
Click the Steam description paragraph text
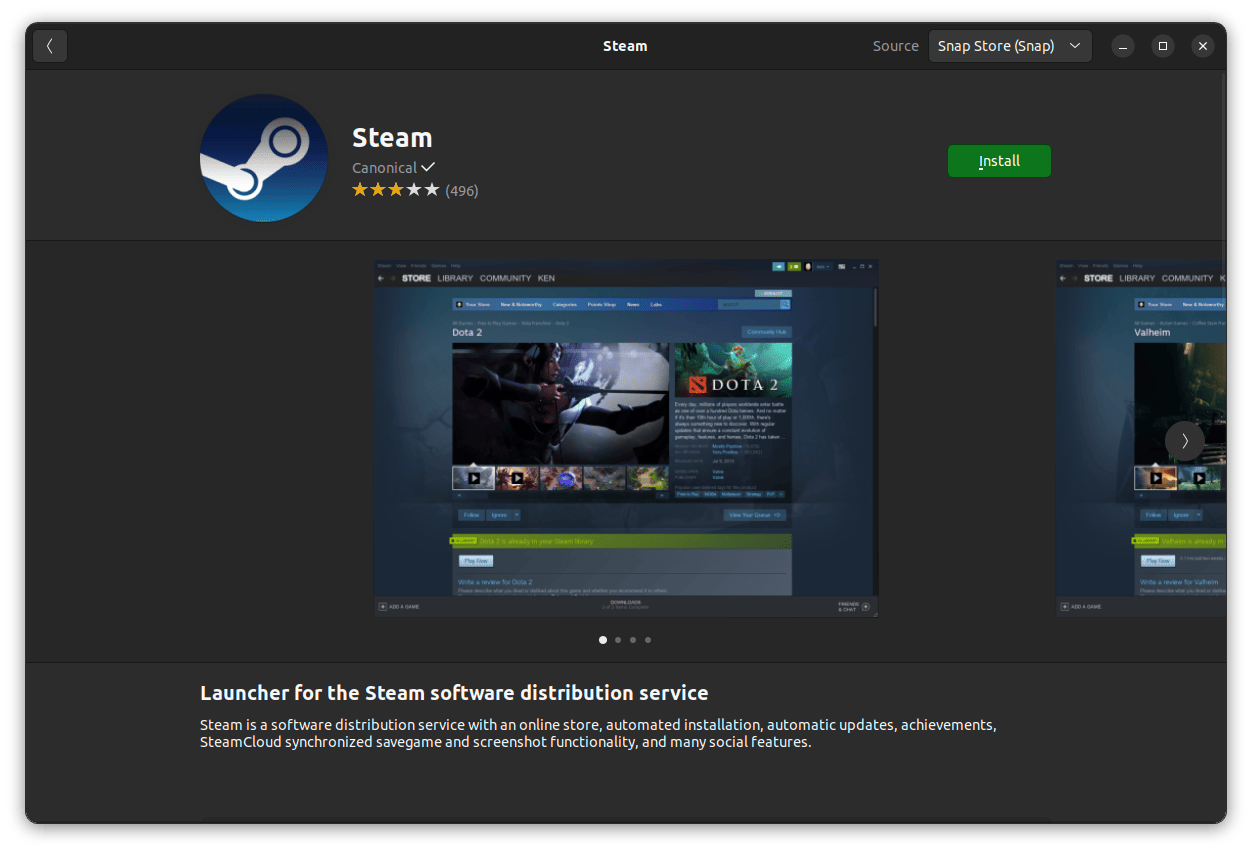coord(598,733)
